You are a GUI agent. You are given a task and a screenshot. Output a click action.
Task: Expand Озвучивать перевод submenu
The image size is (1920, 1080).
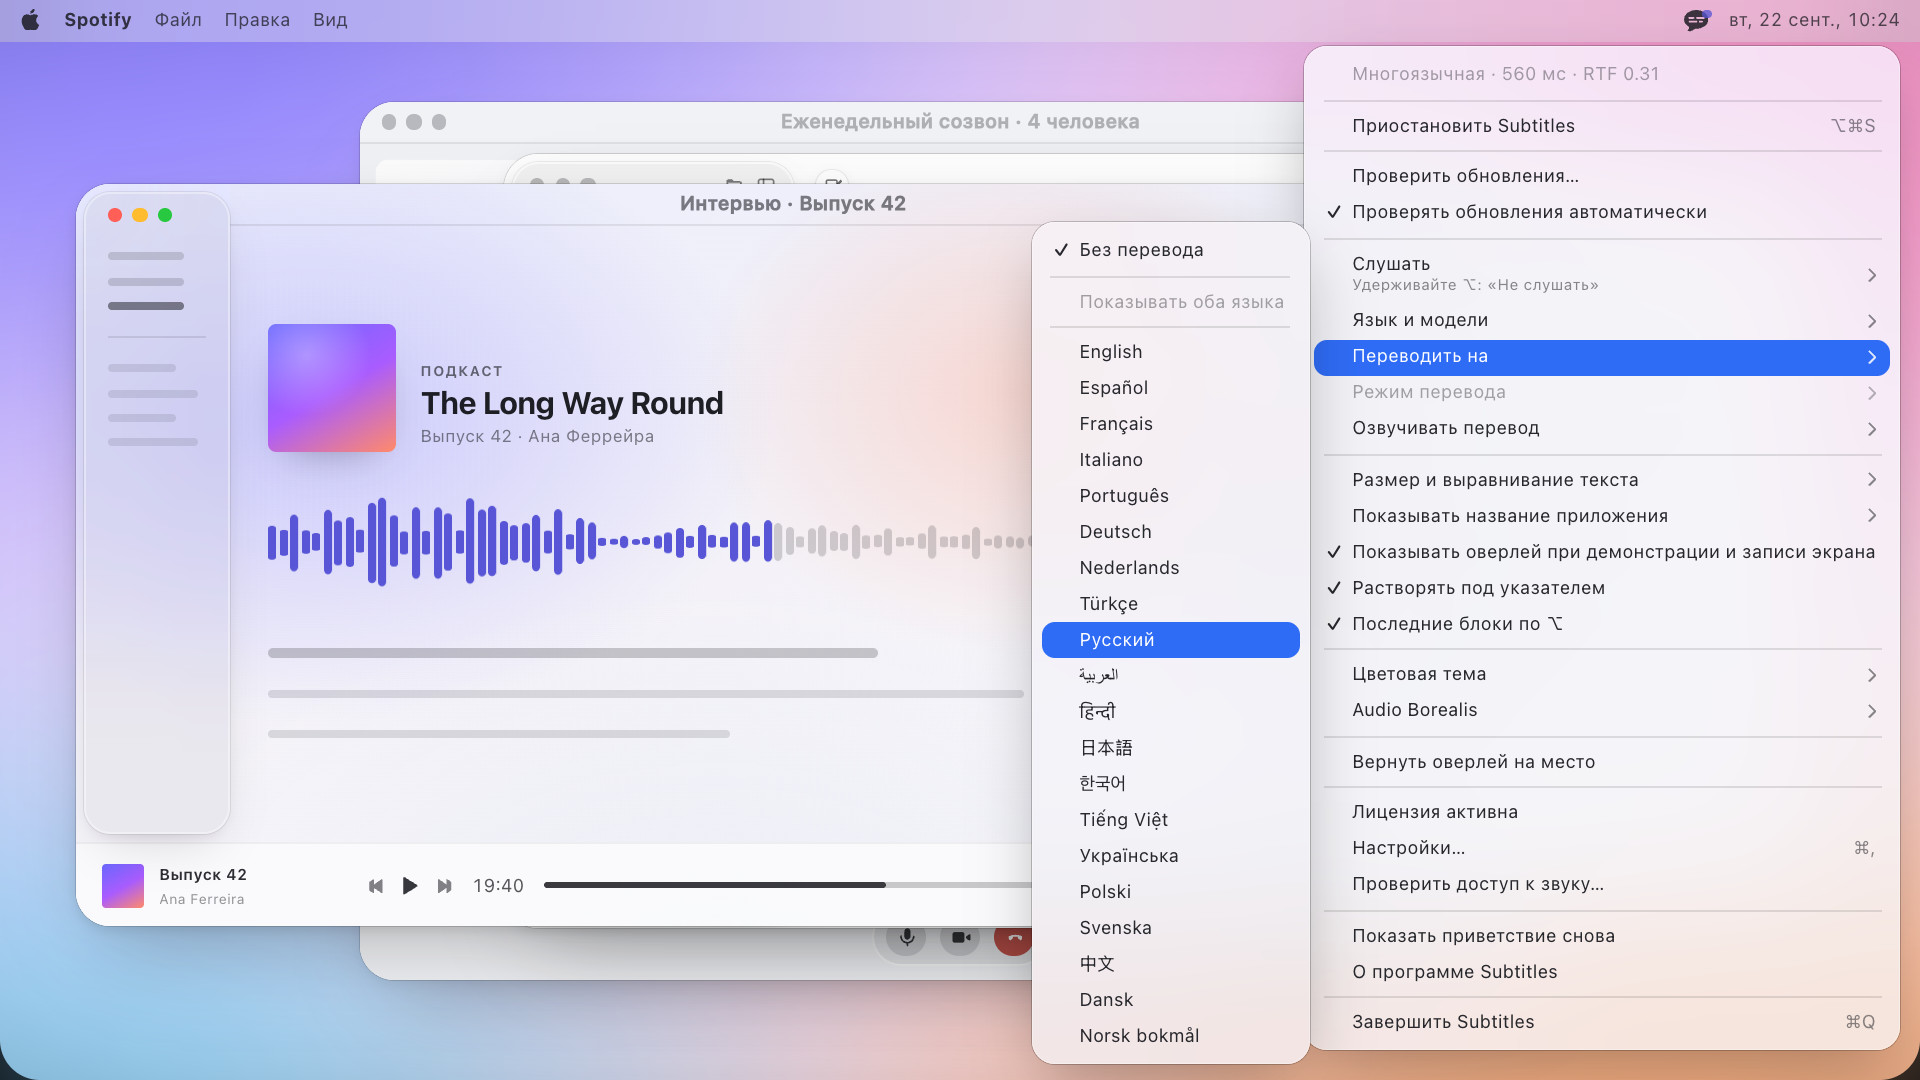pos(1602,428)
